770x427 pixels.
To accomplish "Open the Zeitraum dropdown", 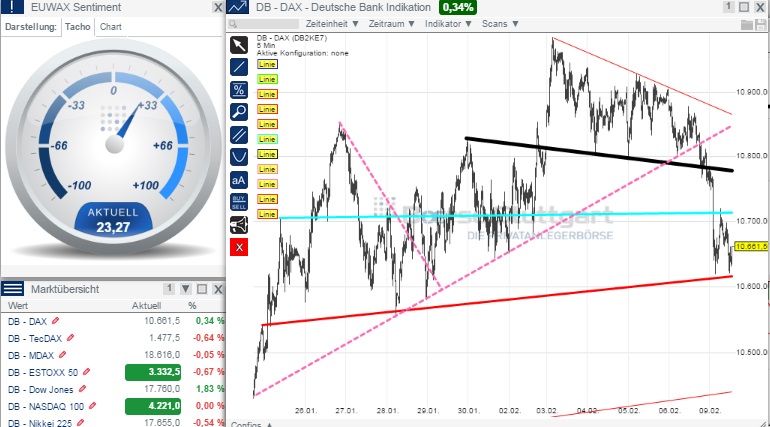I will pos(391,24).
